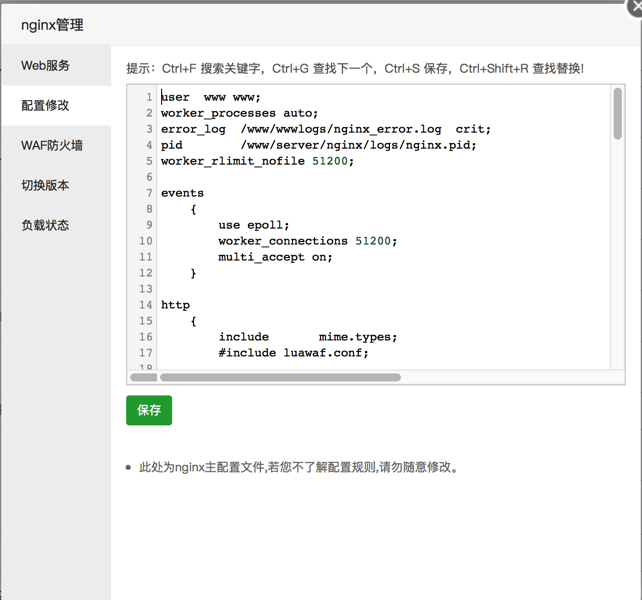This screenshot has width=642, height=600.
Task: Click the 'user www www;' line
Action: [211, 97]
